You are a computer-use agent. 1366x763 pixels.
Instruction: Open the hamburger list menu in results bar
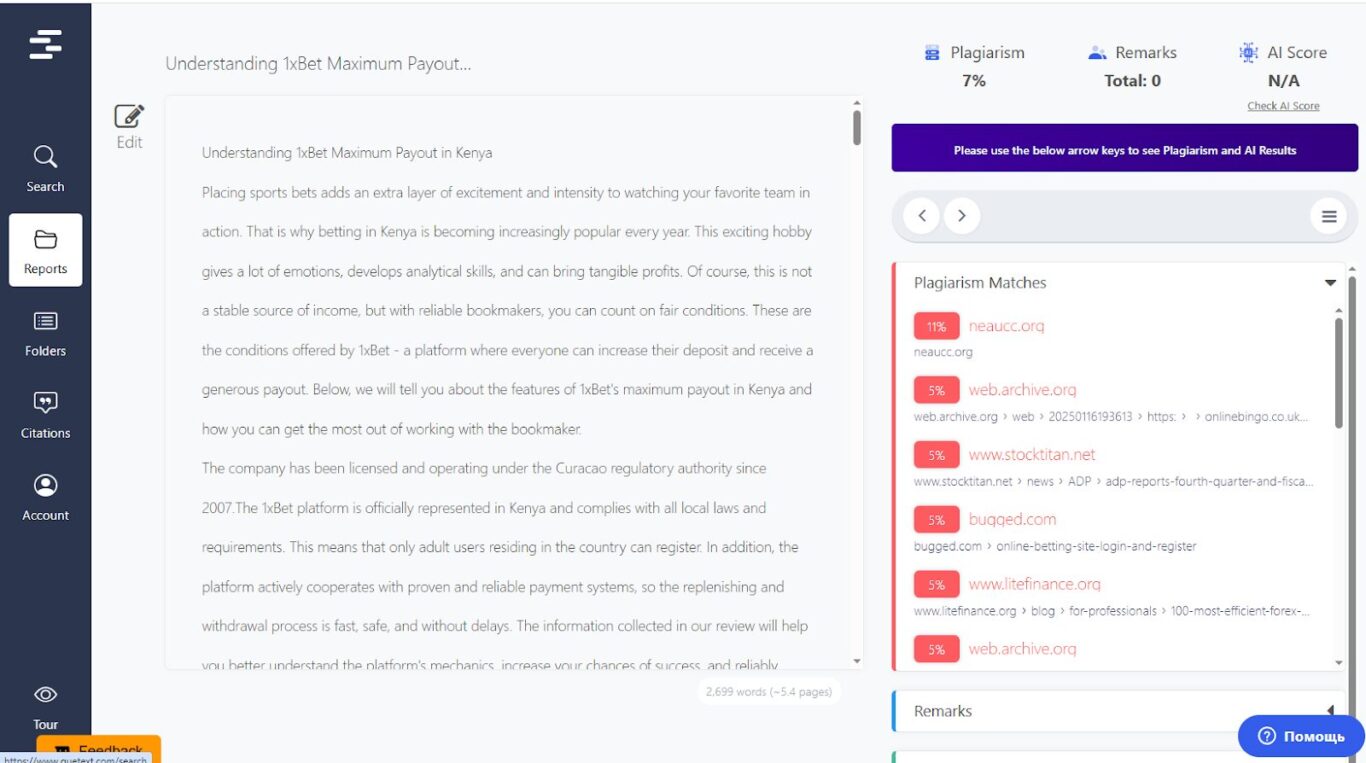click(1329, 216)
